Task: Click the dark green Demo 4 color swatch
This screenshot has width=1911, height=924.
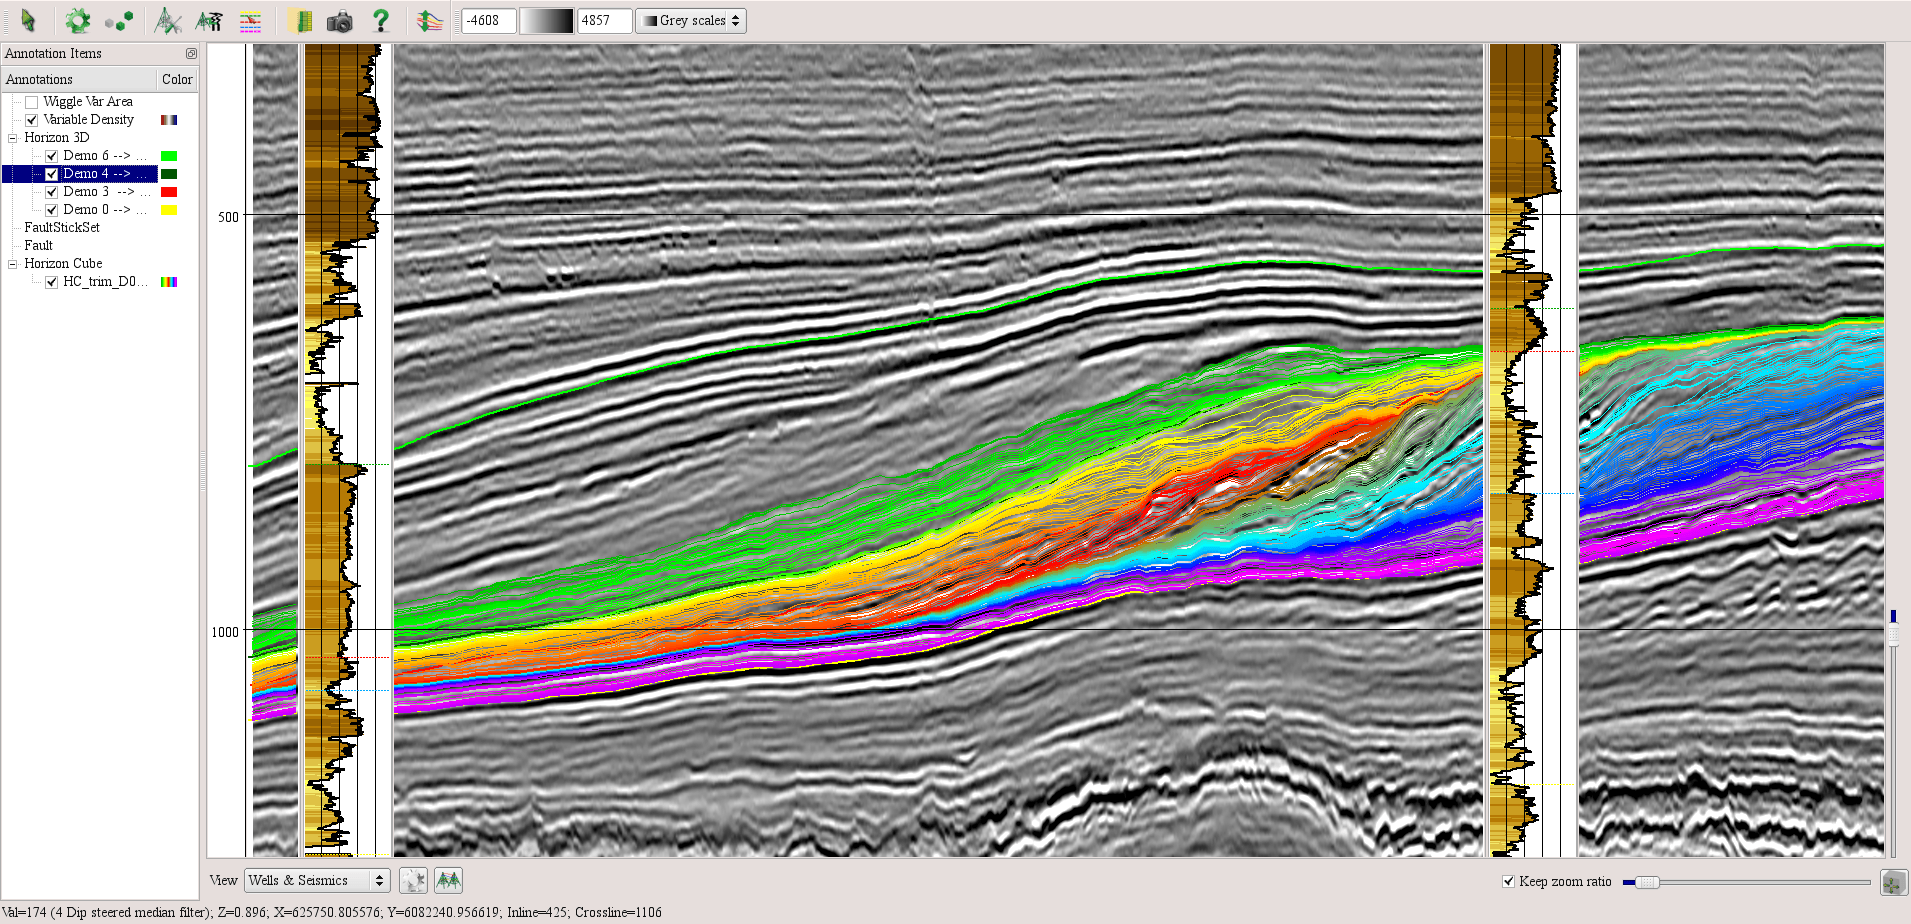Action: click(x=169, y=174)
